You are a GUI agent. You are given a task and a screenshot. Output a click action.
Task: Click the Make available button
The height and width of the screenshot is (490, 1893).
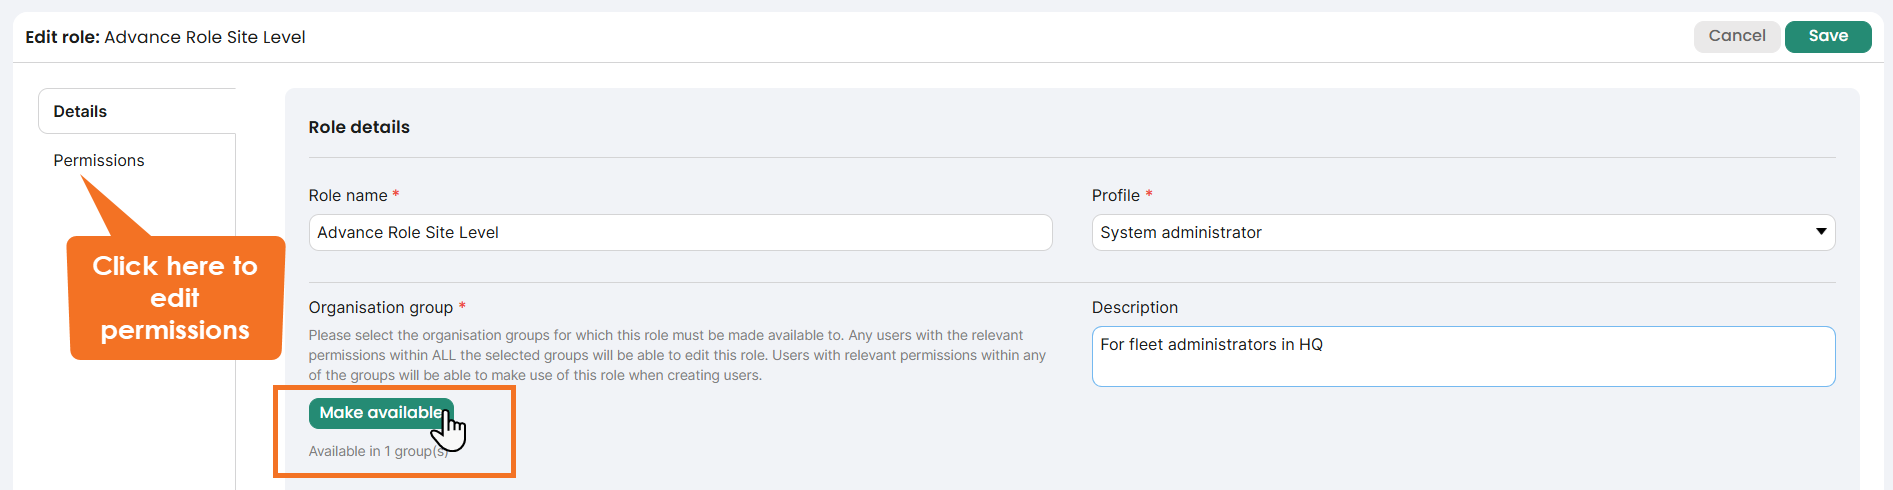(381, 413)
